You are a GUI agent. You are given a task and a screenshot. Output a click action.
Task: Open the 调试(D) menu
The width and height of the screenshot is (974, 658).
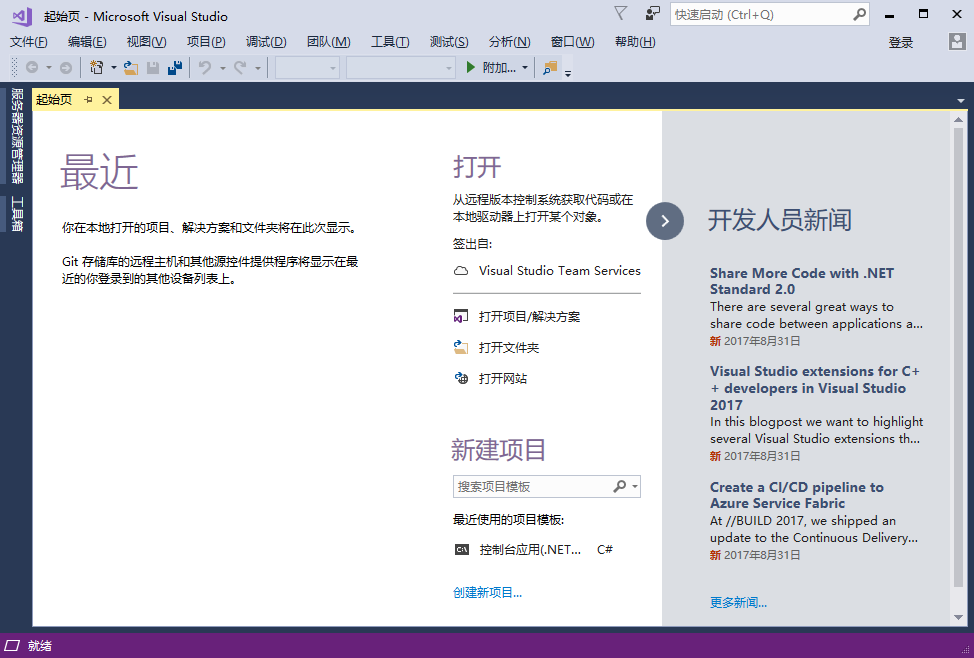click(266, 42)
